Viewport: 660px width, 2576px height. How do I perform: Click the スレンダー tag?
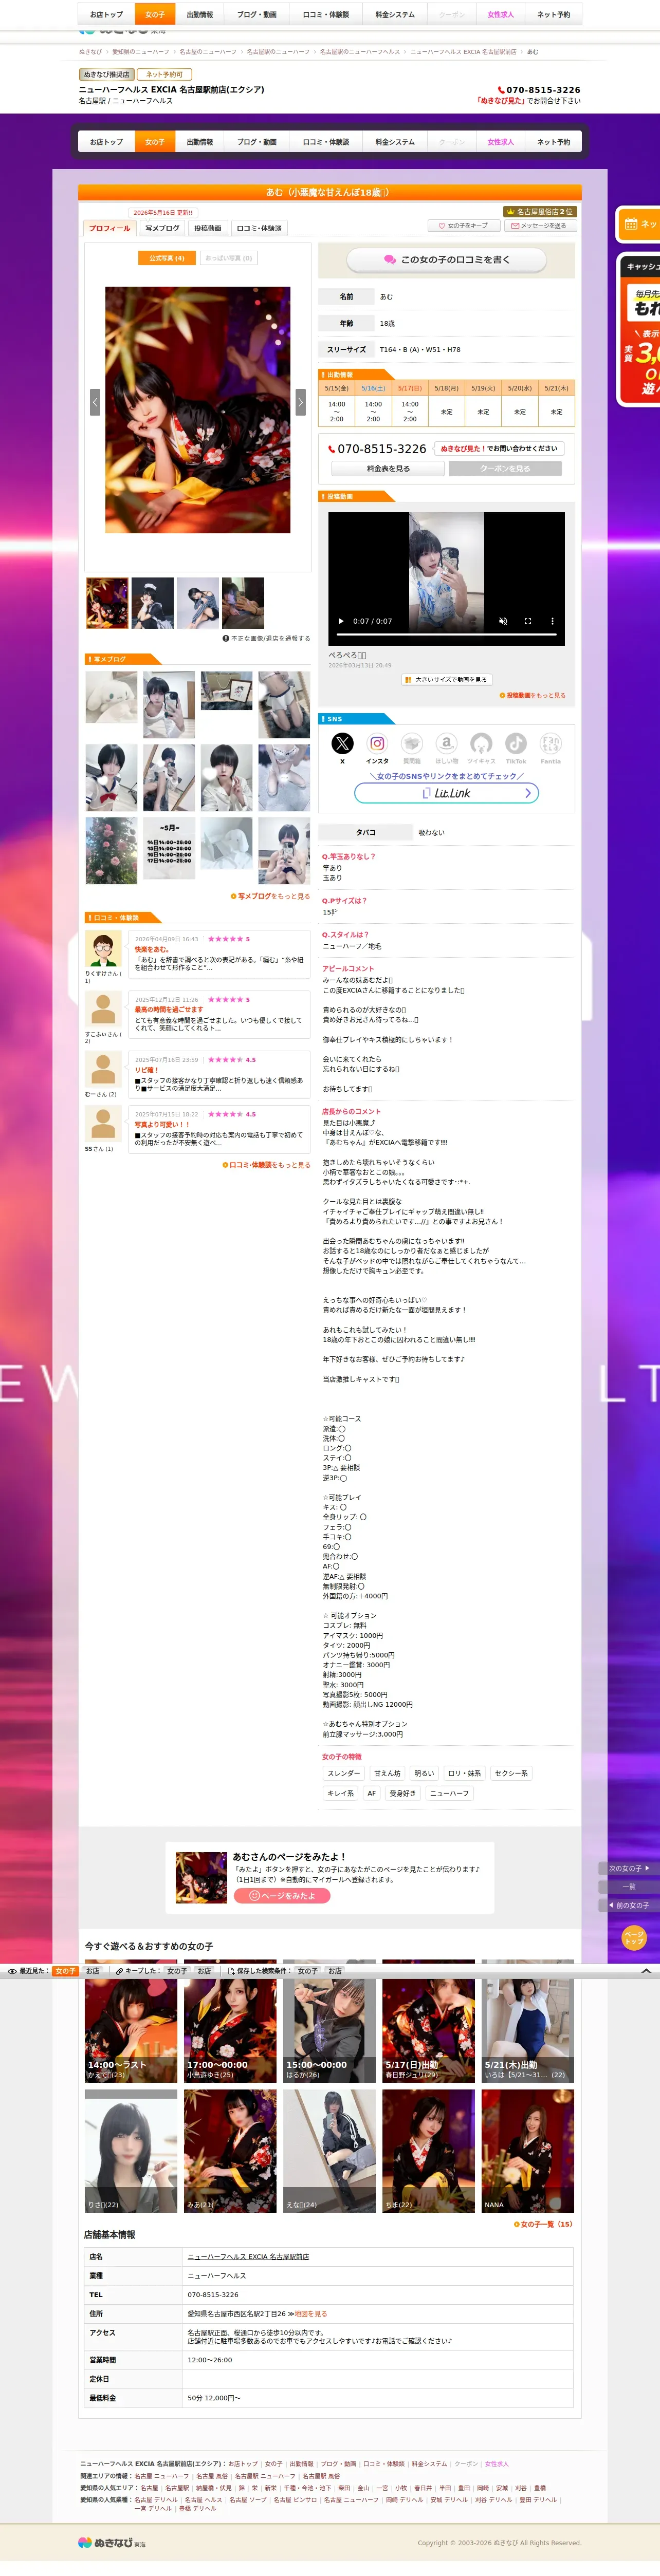pos(344,1773)
